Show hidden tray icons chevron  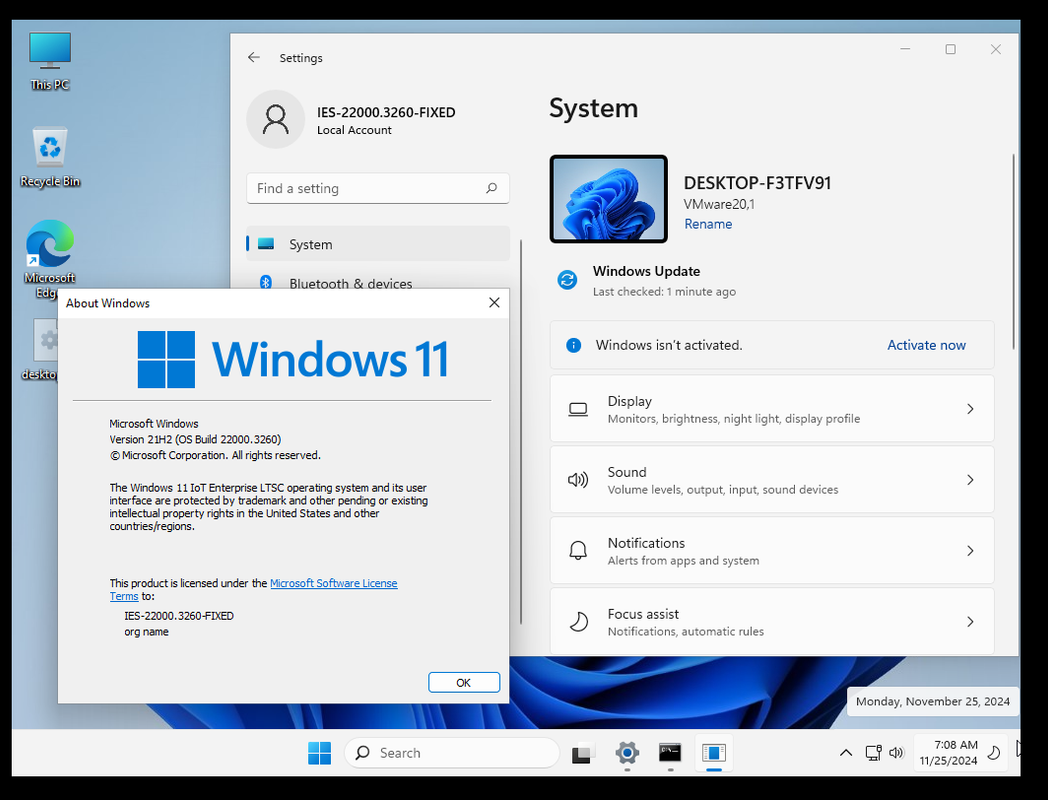click(845, 753)
